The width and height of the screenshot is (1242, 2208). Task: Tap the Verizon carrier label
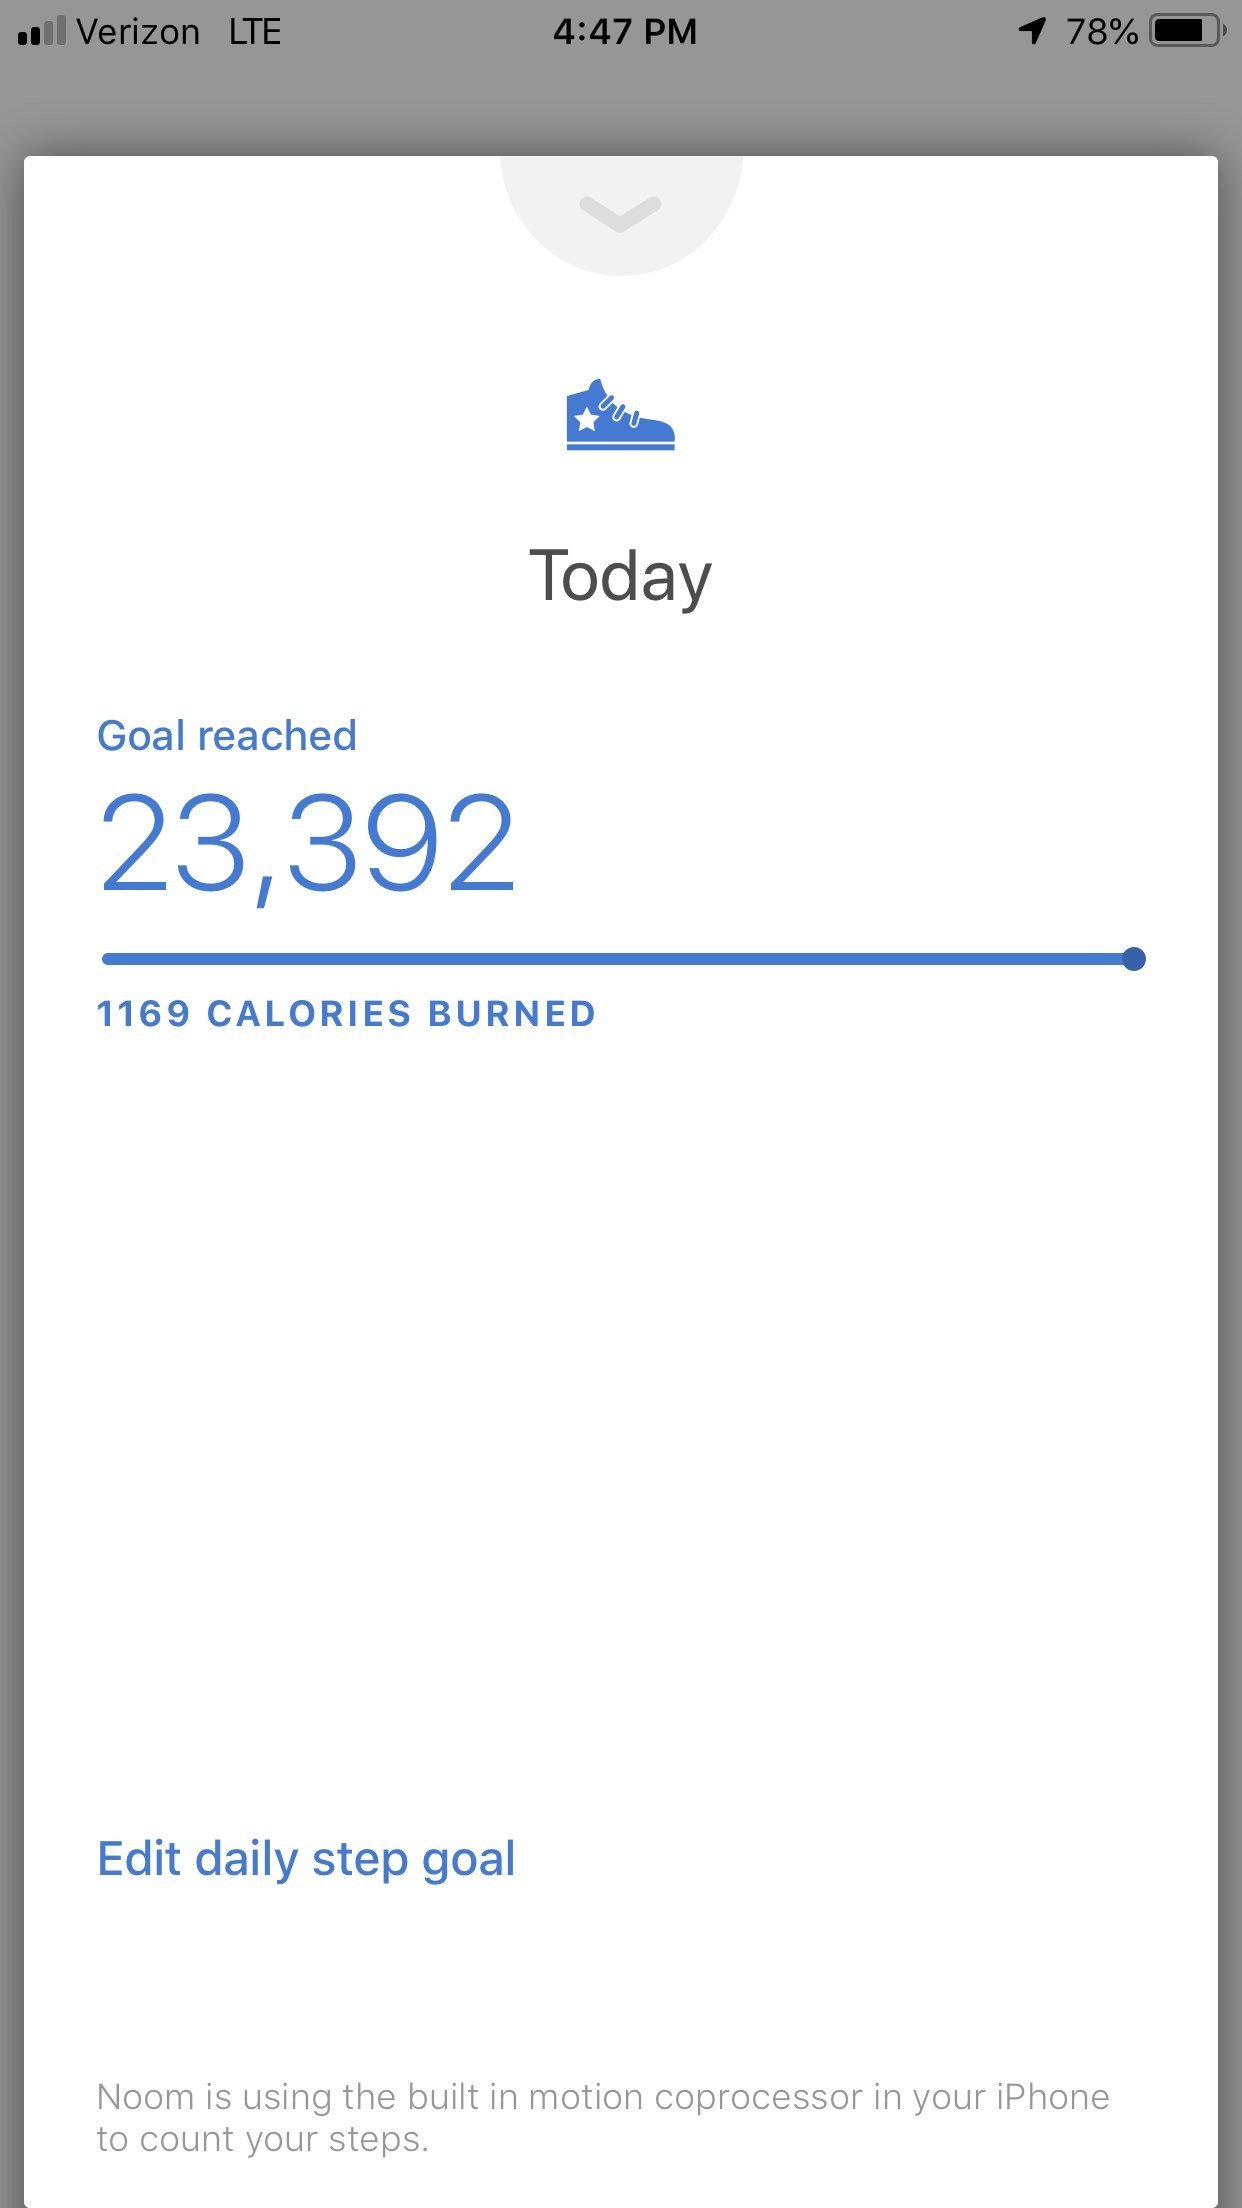tap(138, 32)
